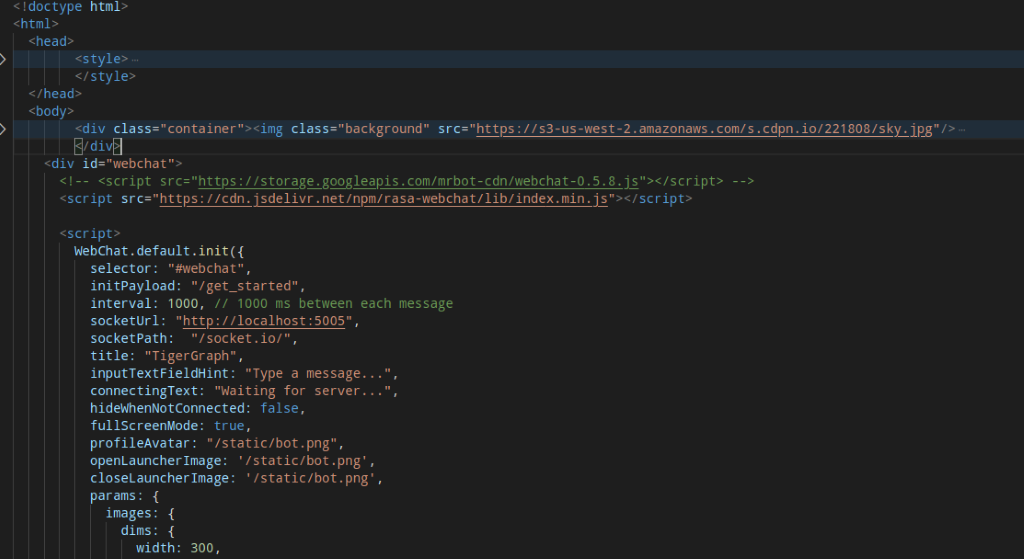
Task: Click the profileAvatar "/static/bot.png" value
Action: click(x=271, y=443)
